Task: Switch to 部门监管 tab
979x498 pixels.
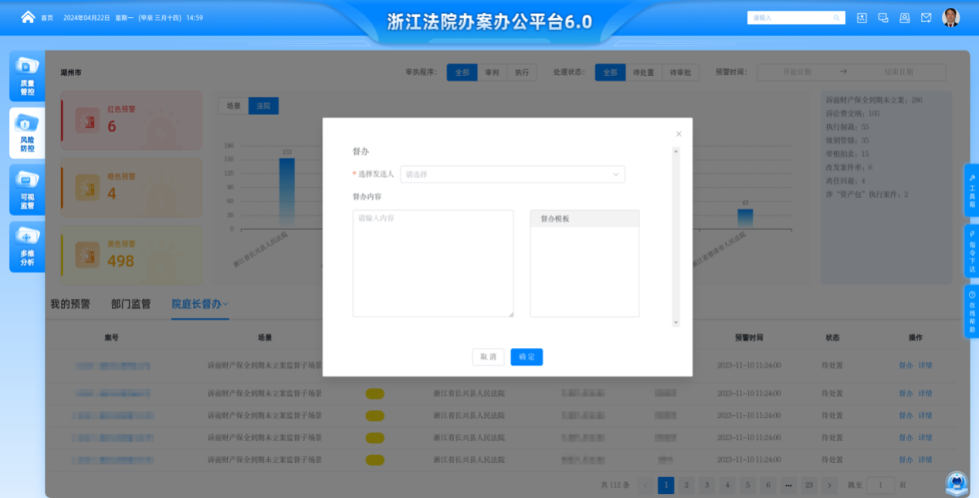Action: 131,304
